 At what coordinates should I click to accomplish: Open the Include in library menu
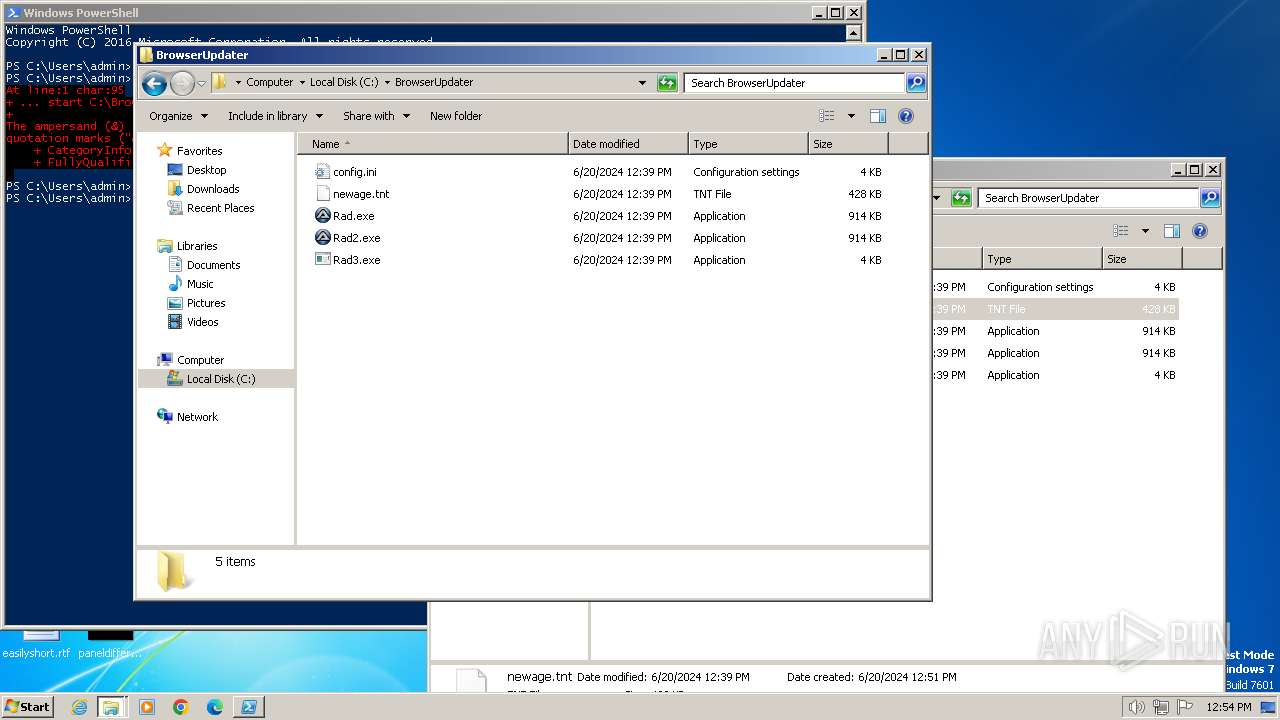click(x=275, y=116)
